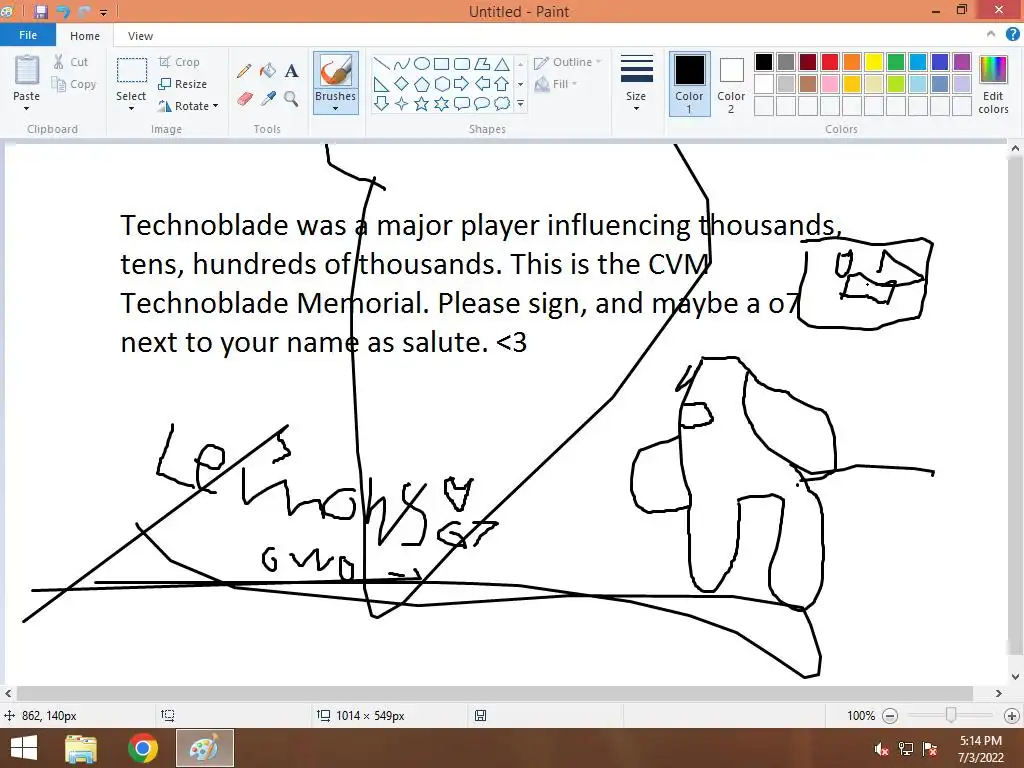Pick the red color swatch
This screenshot has width=1024, height=768.
pos(830,62)
